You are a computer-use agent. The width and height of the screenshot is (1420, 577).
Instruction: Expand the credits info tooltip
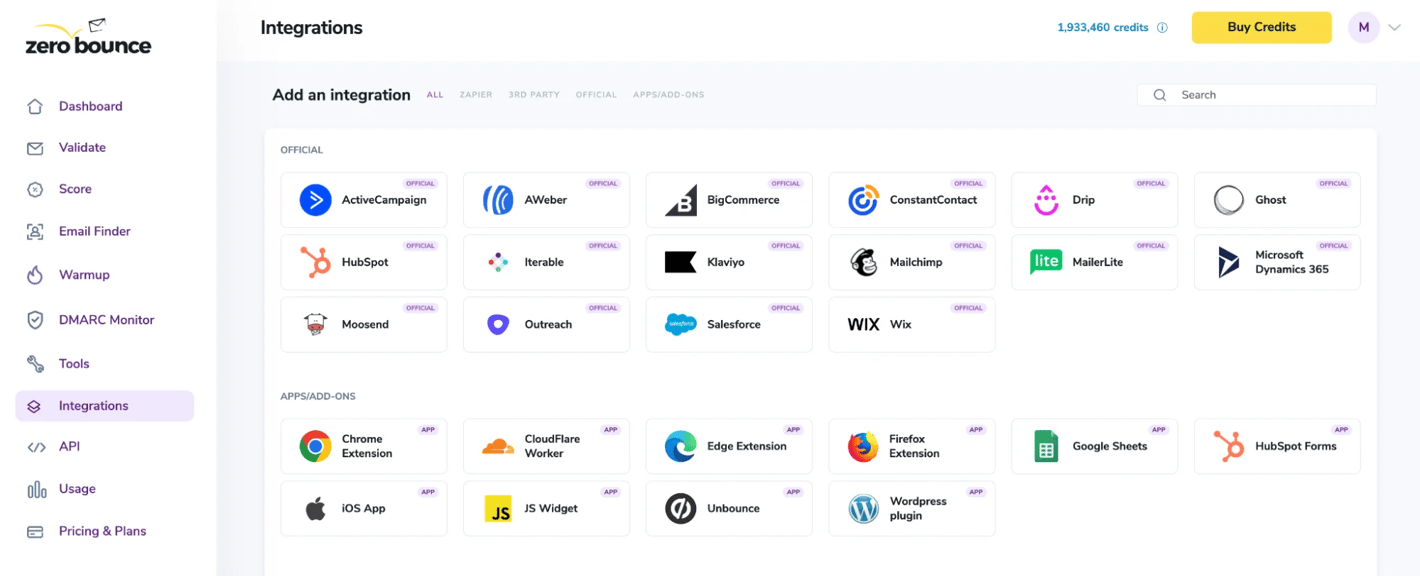1162,27
